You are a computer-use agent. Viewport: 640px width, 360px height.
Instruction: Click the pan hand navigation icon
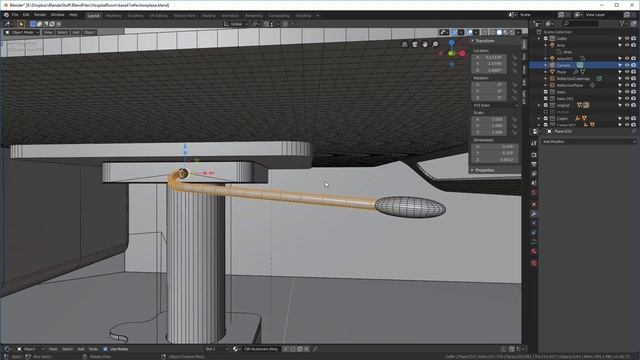[x=425, y=44]
